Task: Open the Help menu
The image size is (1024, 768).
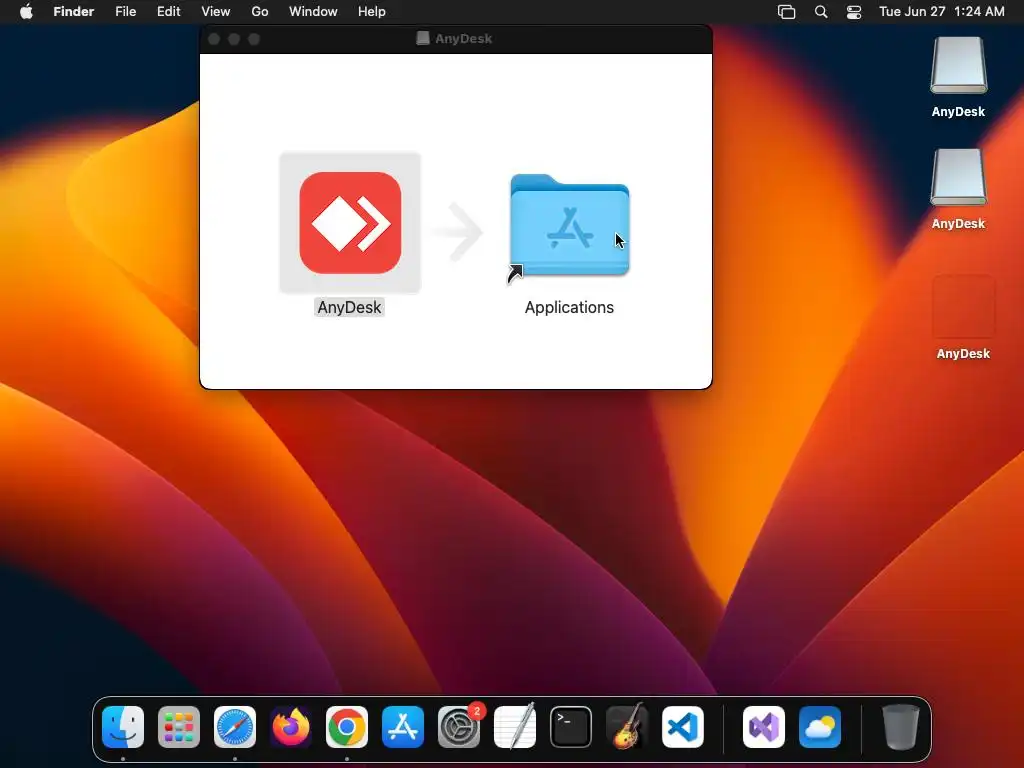Action: pyautogui.click(x=372, y=12)
